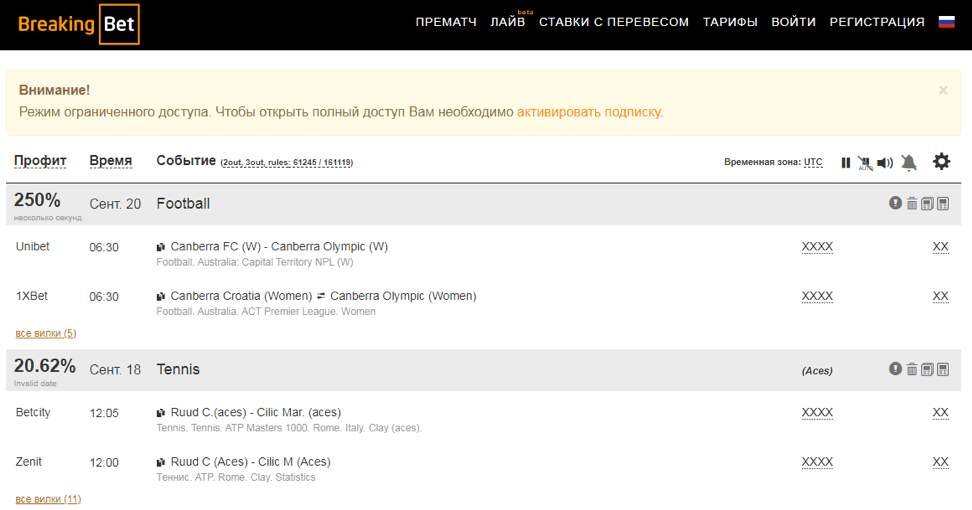Image resolution: width=972 pixels, height=510 pixels.
Task: Open the single calculator in Football row
Action: 943,203
